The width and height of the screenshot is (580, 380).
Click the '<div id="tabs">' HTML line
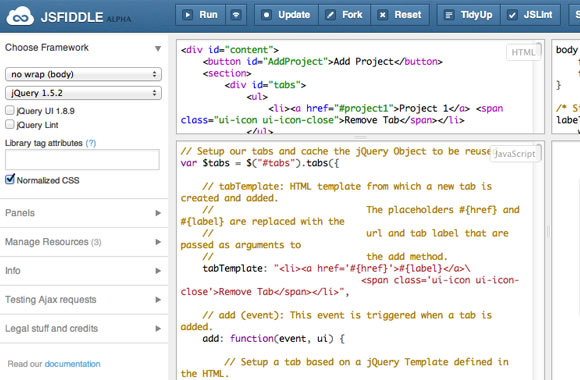265,85
